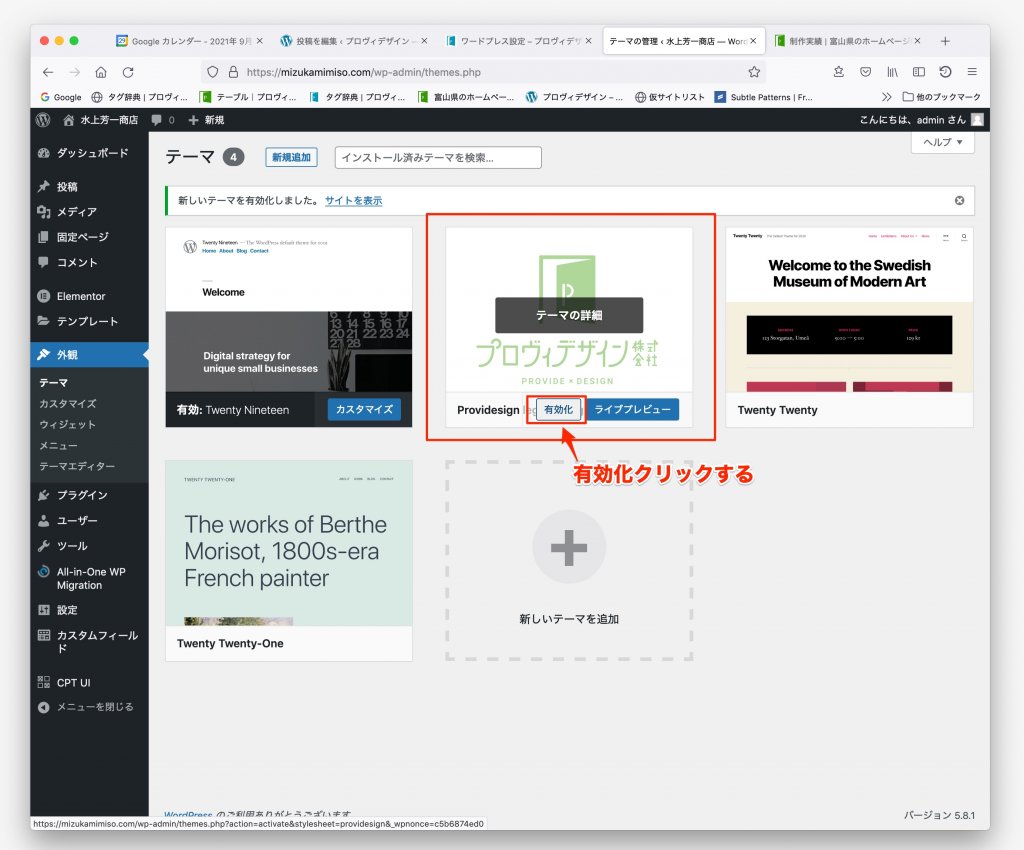Click the サイトを表示 link

(x=353, y=201)
